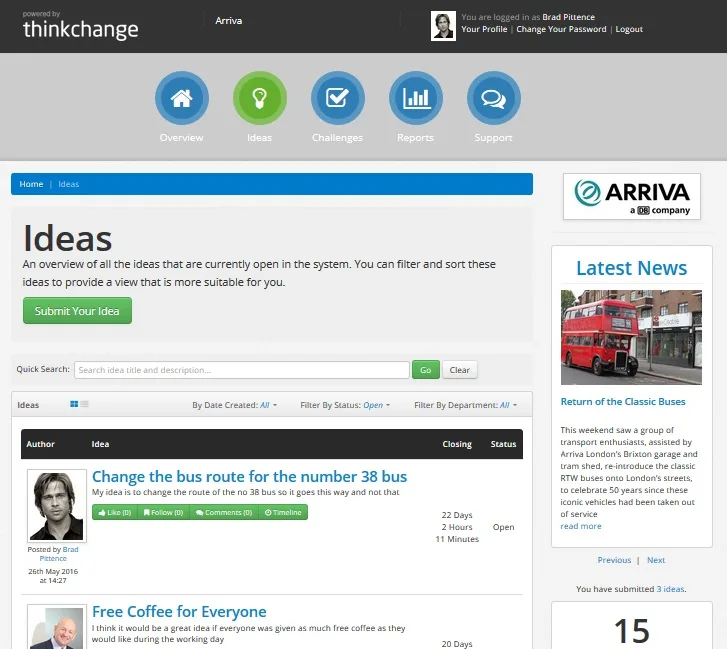
Task: Click the Latest News heading
Action: [x=631, y=268]
